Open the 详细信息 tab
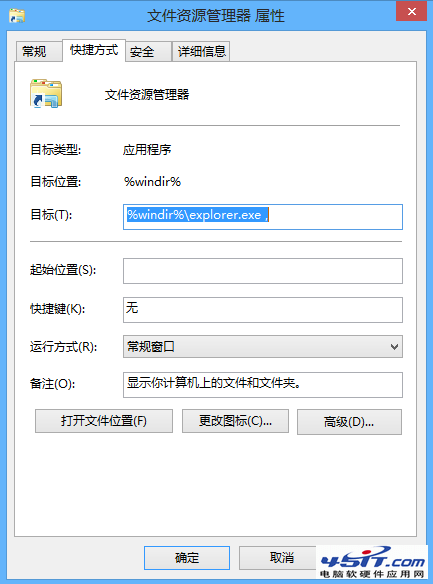 pos(201,51)
